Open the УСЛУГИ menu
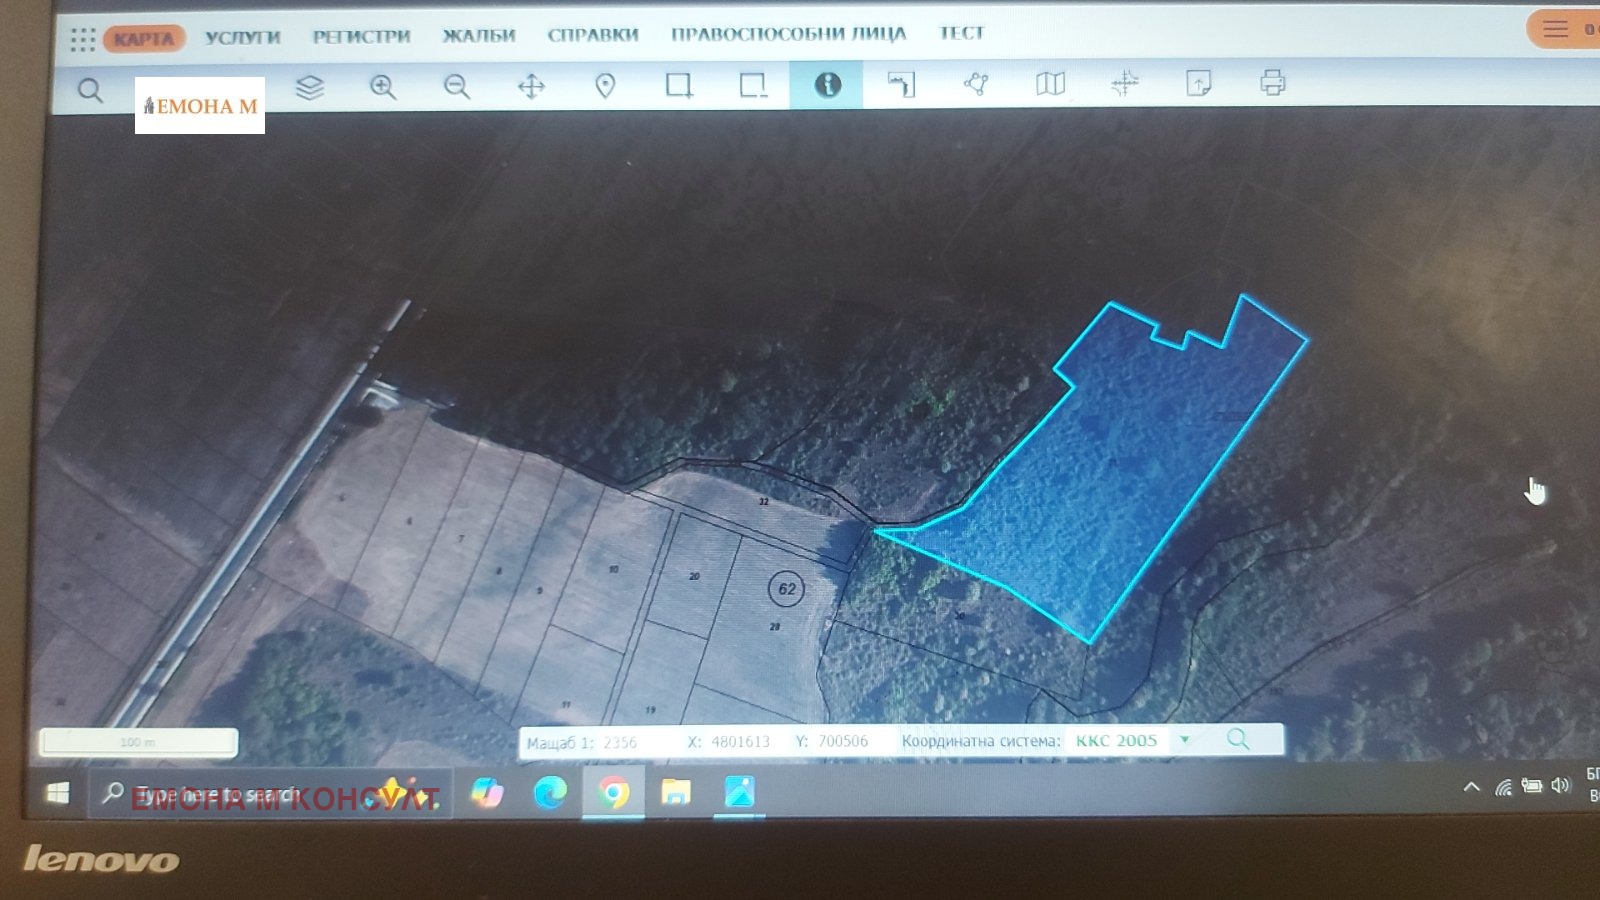This screenshot has width=1600, height=900. pyautogui.click(x=243, y=38)
